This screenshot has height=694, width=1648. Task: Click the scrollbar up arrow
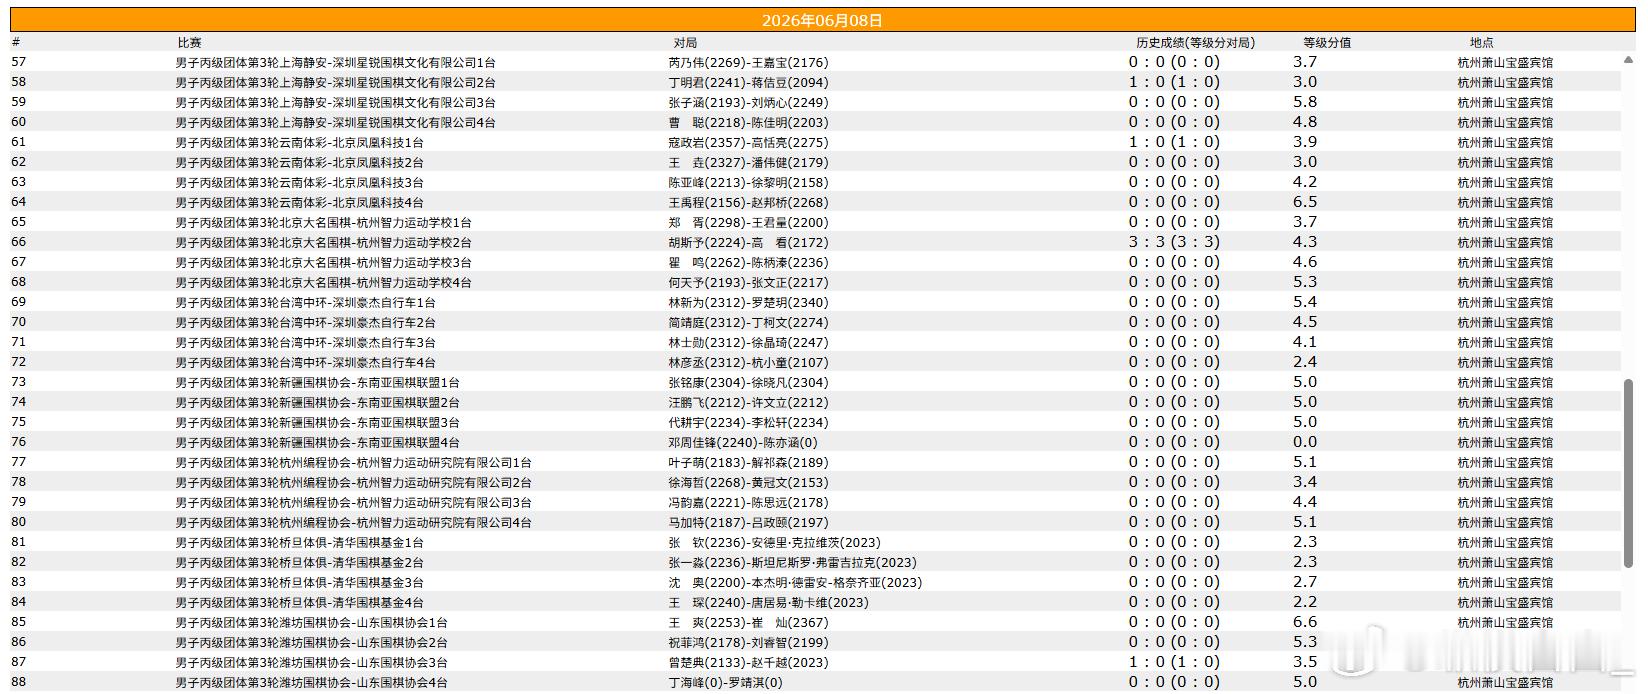[1629, 61]
